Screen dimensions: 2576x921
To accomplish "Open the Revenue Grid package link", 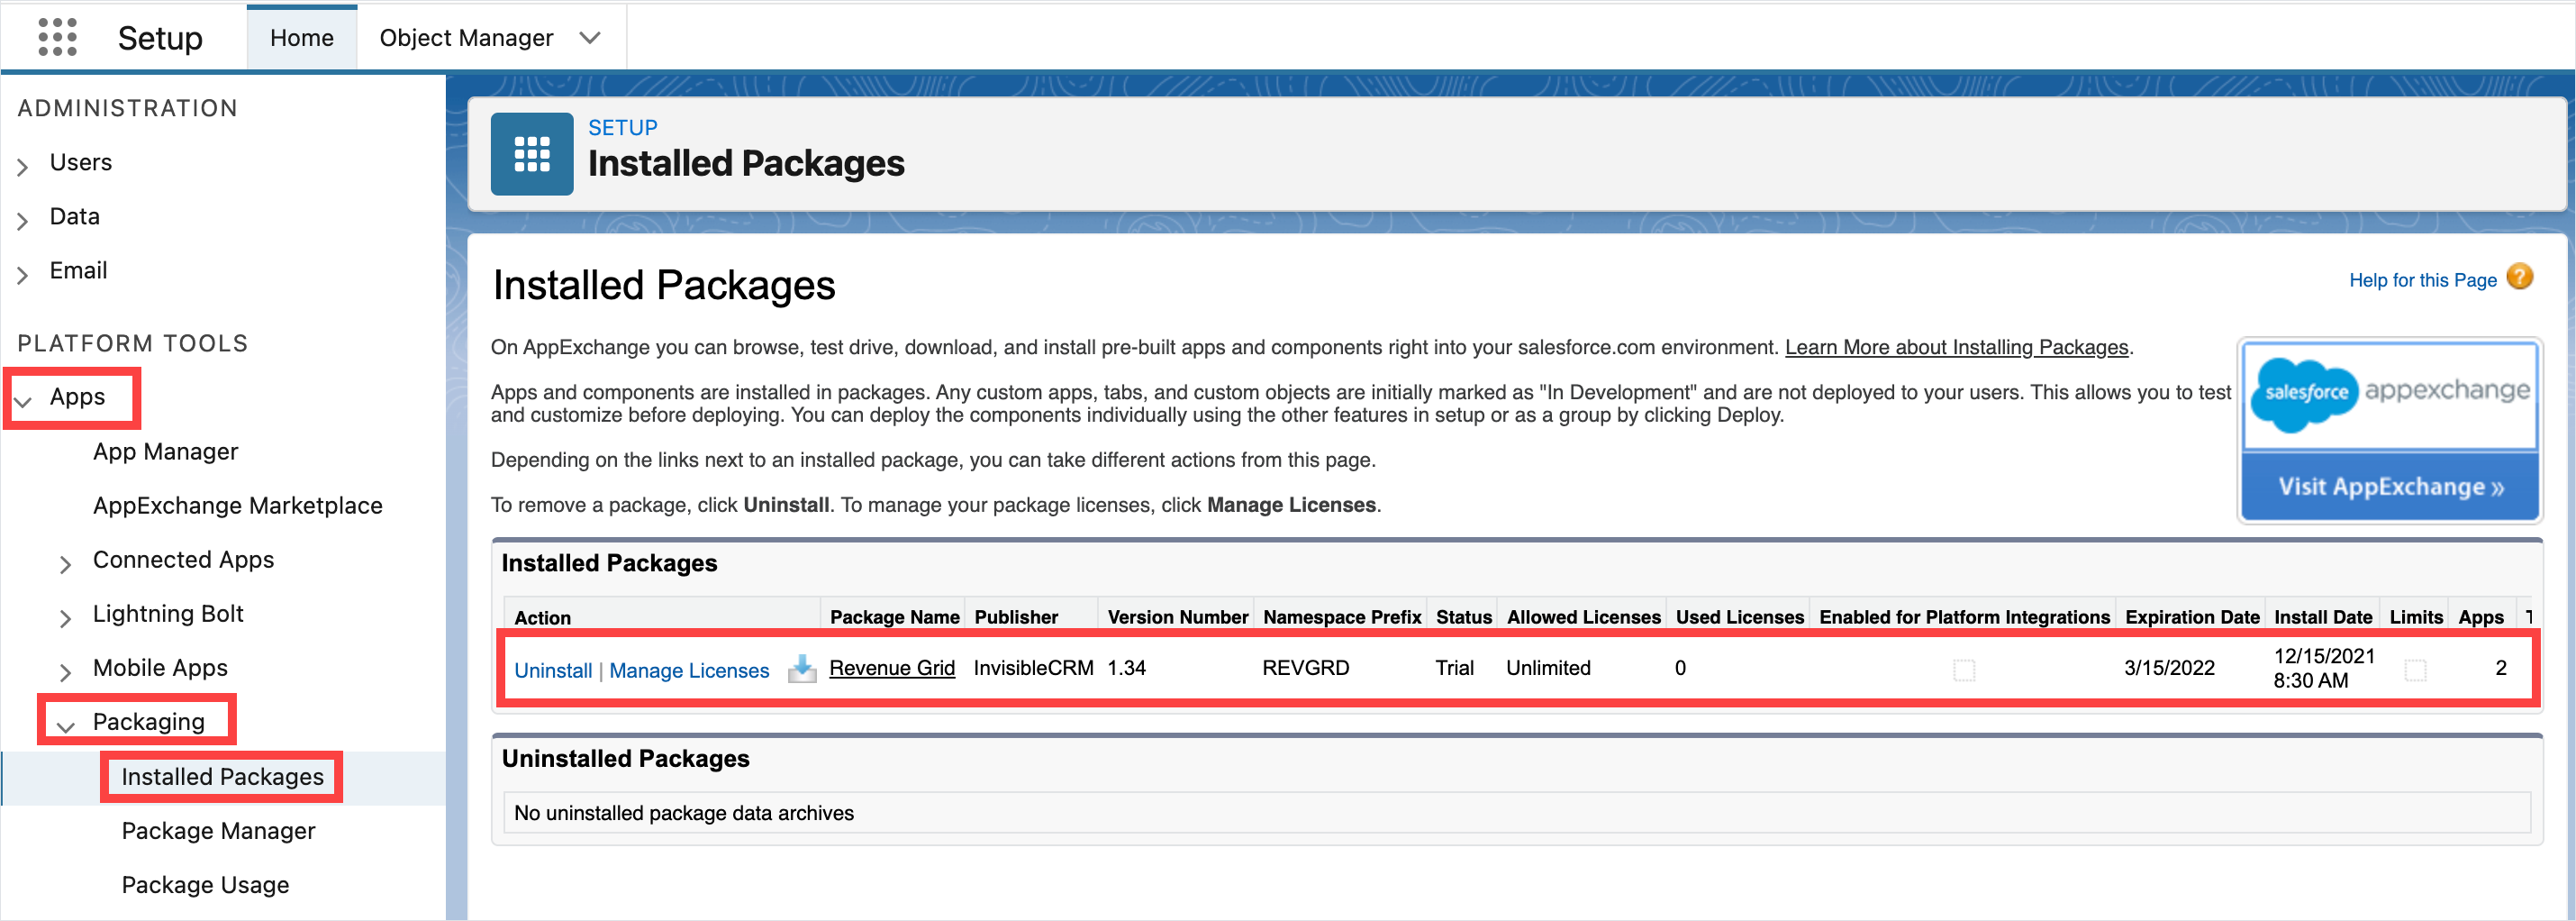I will tap(892, 667).
